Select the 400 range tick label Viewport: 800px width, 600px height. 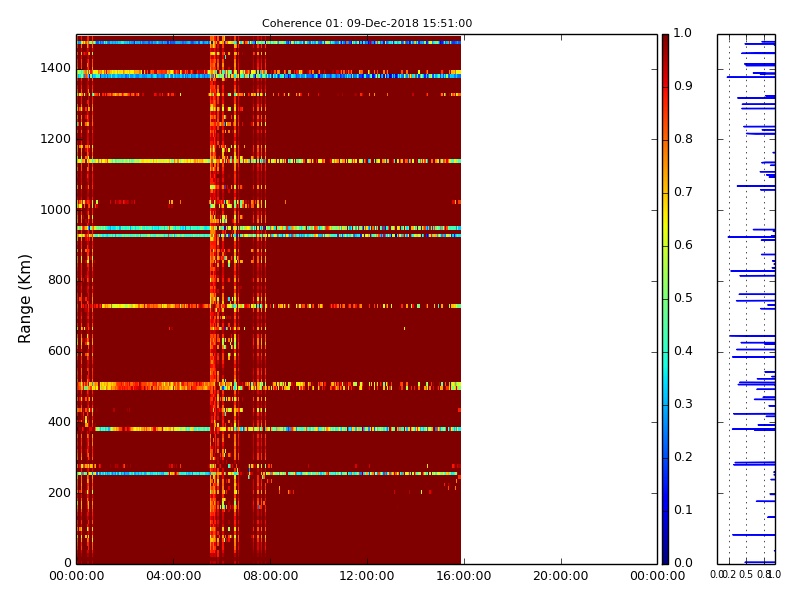click(59, 422)
